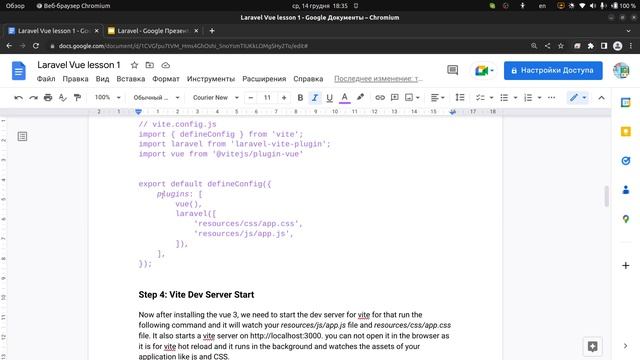Open insert image dropdown
This screenshot has height=360, width=640.
[412, 98]
